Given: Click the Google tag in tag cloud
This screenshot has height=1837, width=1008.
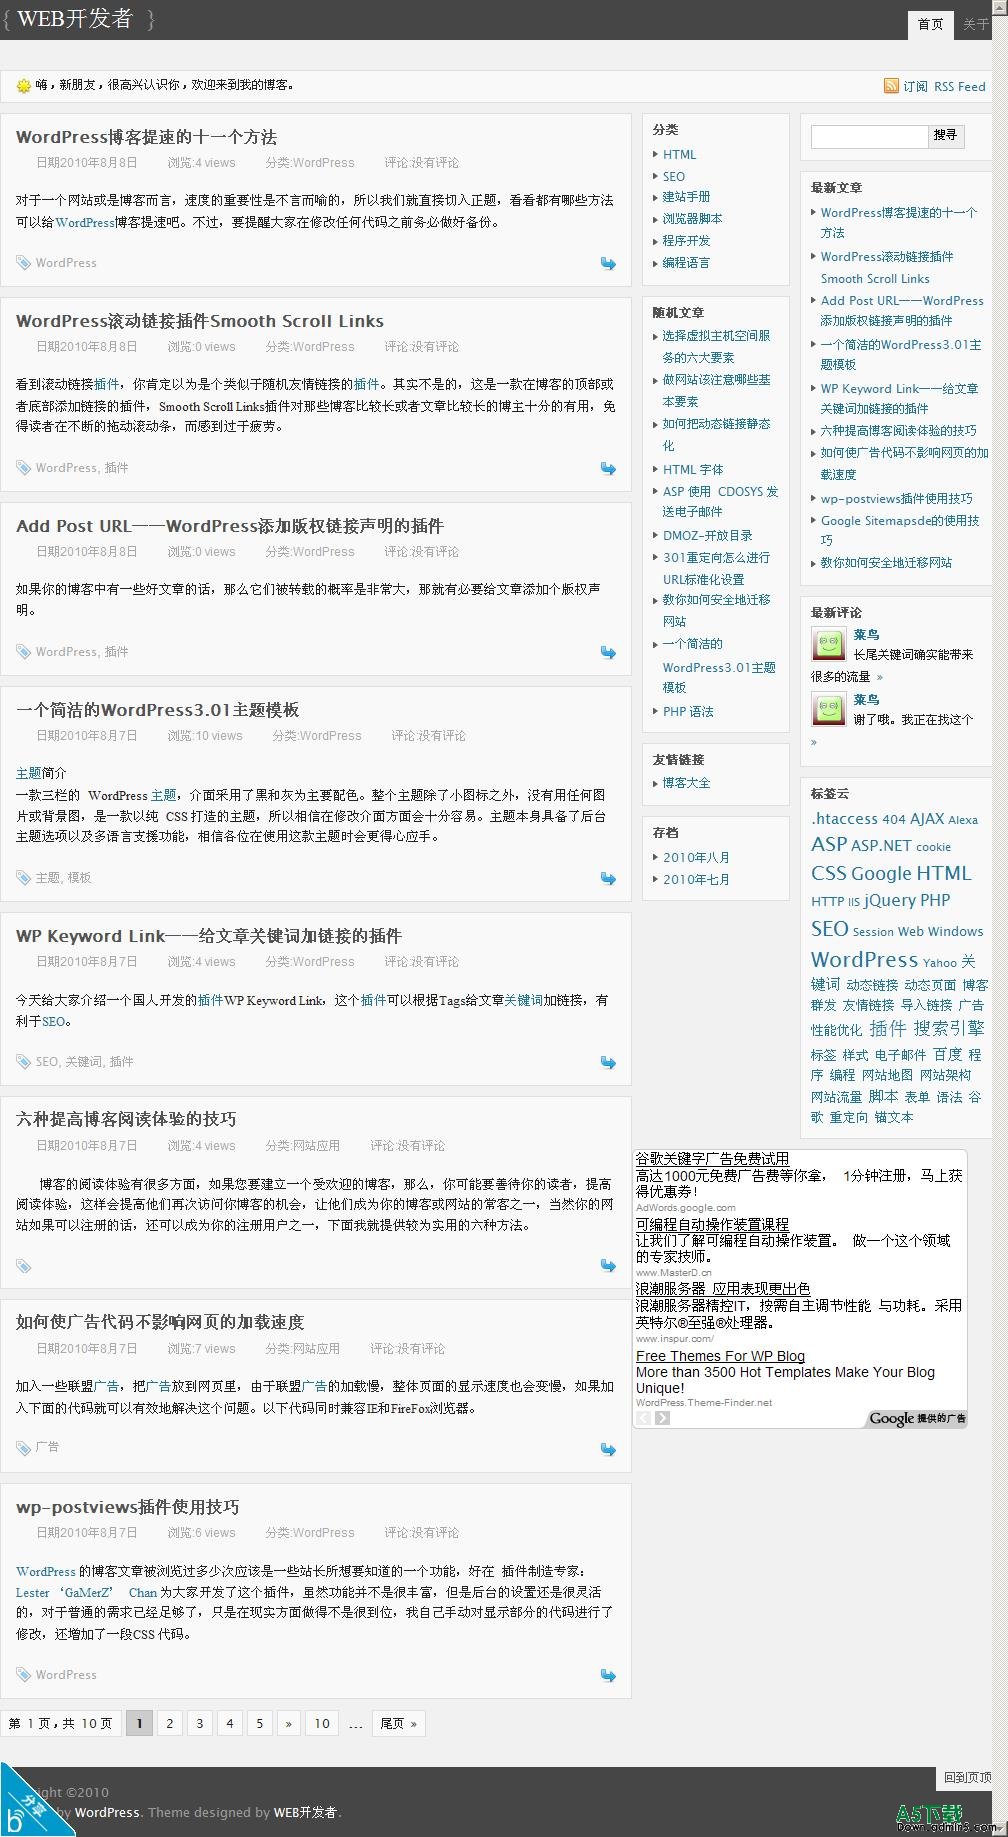Looking at the screenshot, I should click(881, 873).
